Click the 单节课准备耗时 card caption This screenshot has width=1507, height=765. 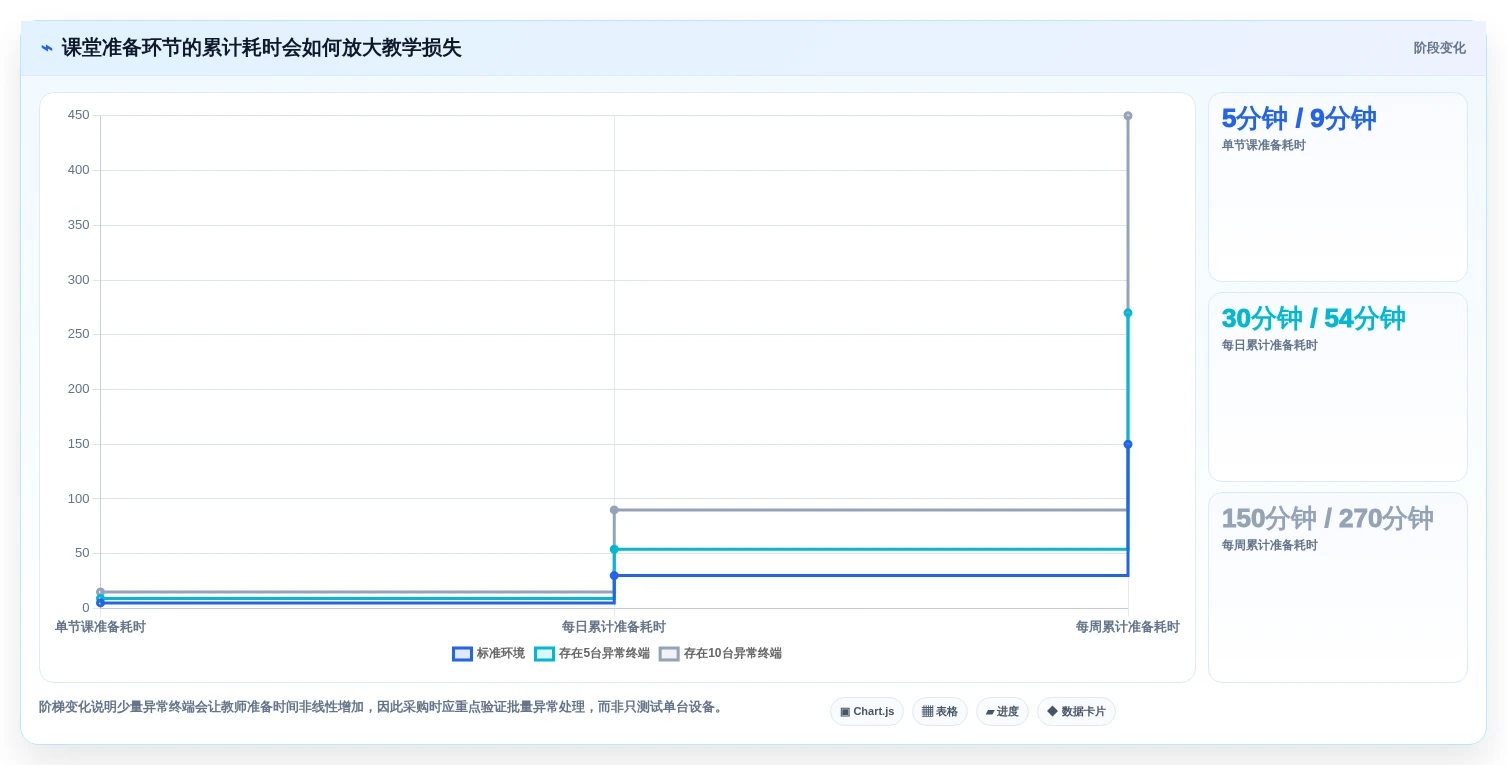[1263, 145]
